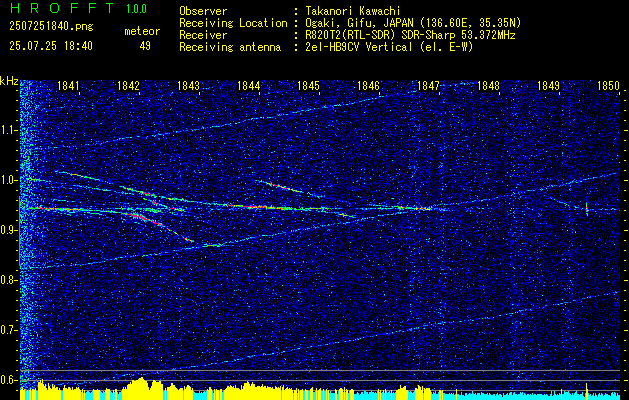Click the 1849 time marker
The image size is (629, 400).
pyautogui.click(x=548, y=86)
